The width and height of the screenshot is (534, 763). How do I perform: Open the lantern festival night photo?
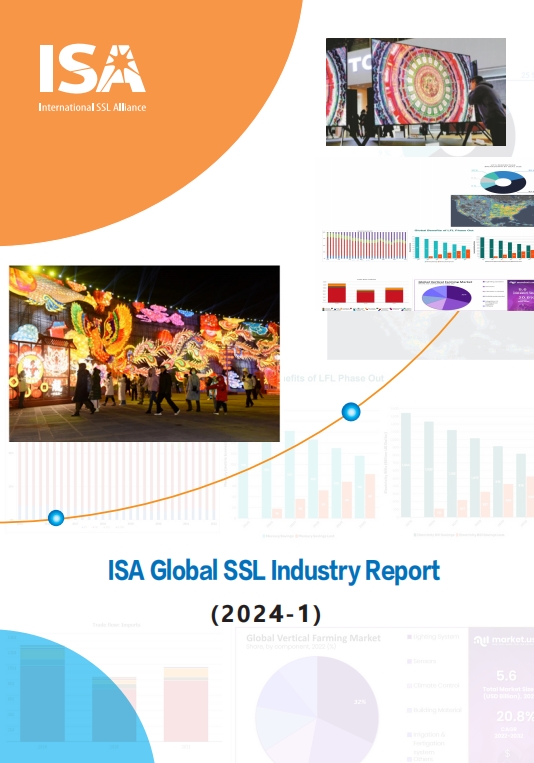[144, 353]
